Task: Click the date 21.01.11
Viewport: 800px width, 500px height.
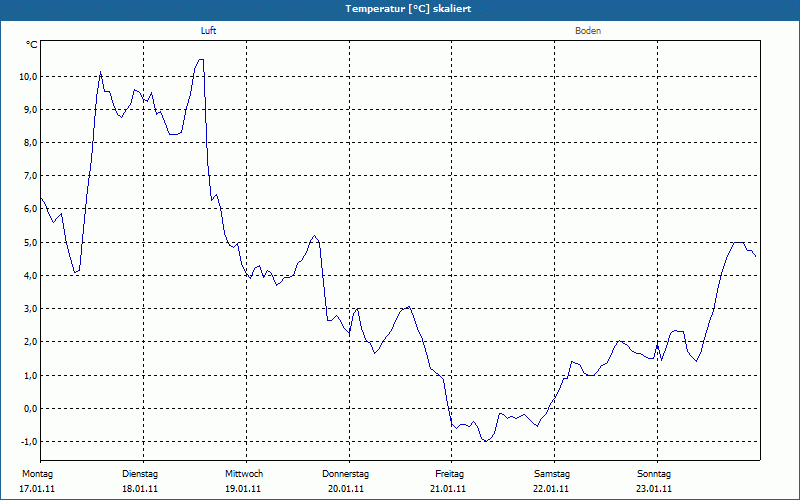Action: coord(448,489)
